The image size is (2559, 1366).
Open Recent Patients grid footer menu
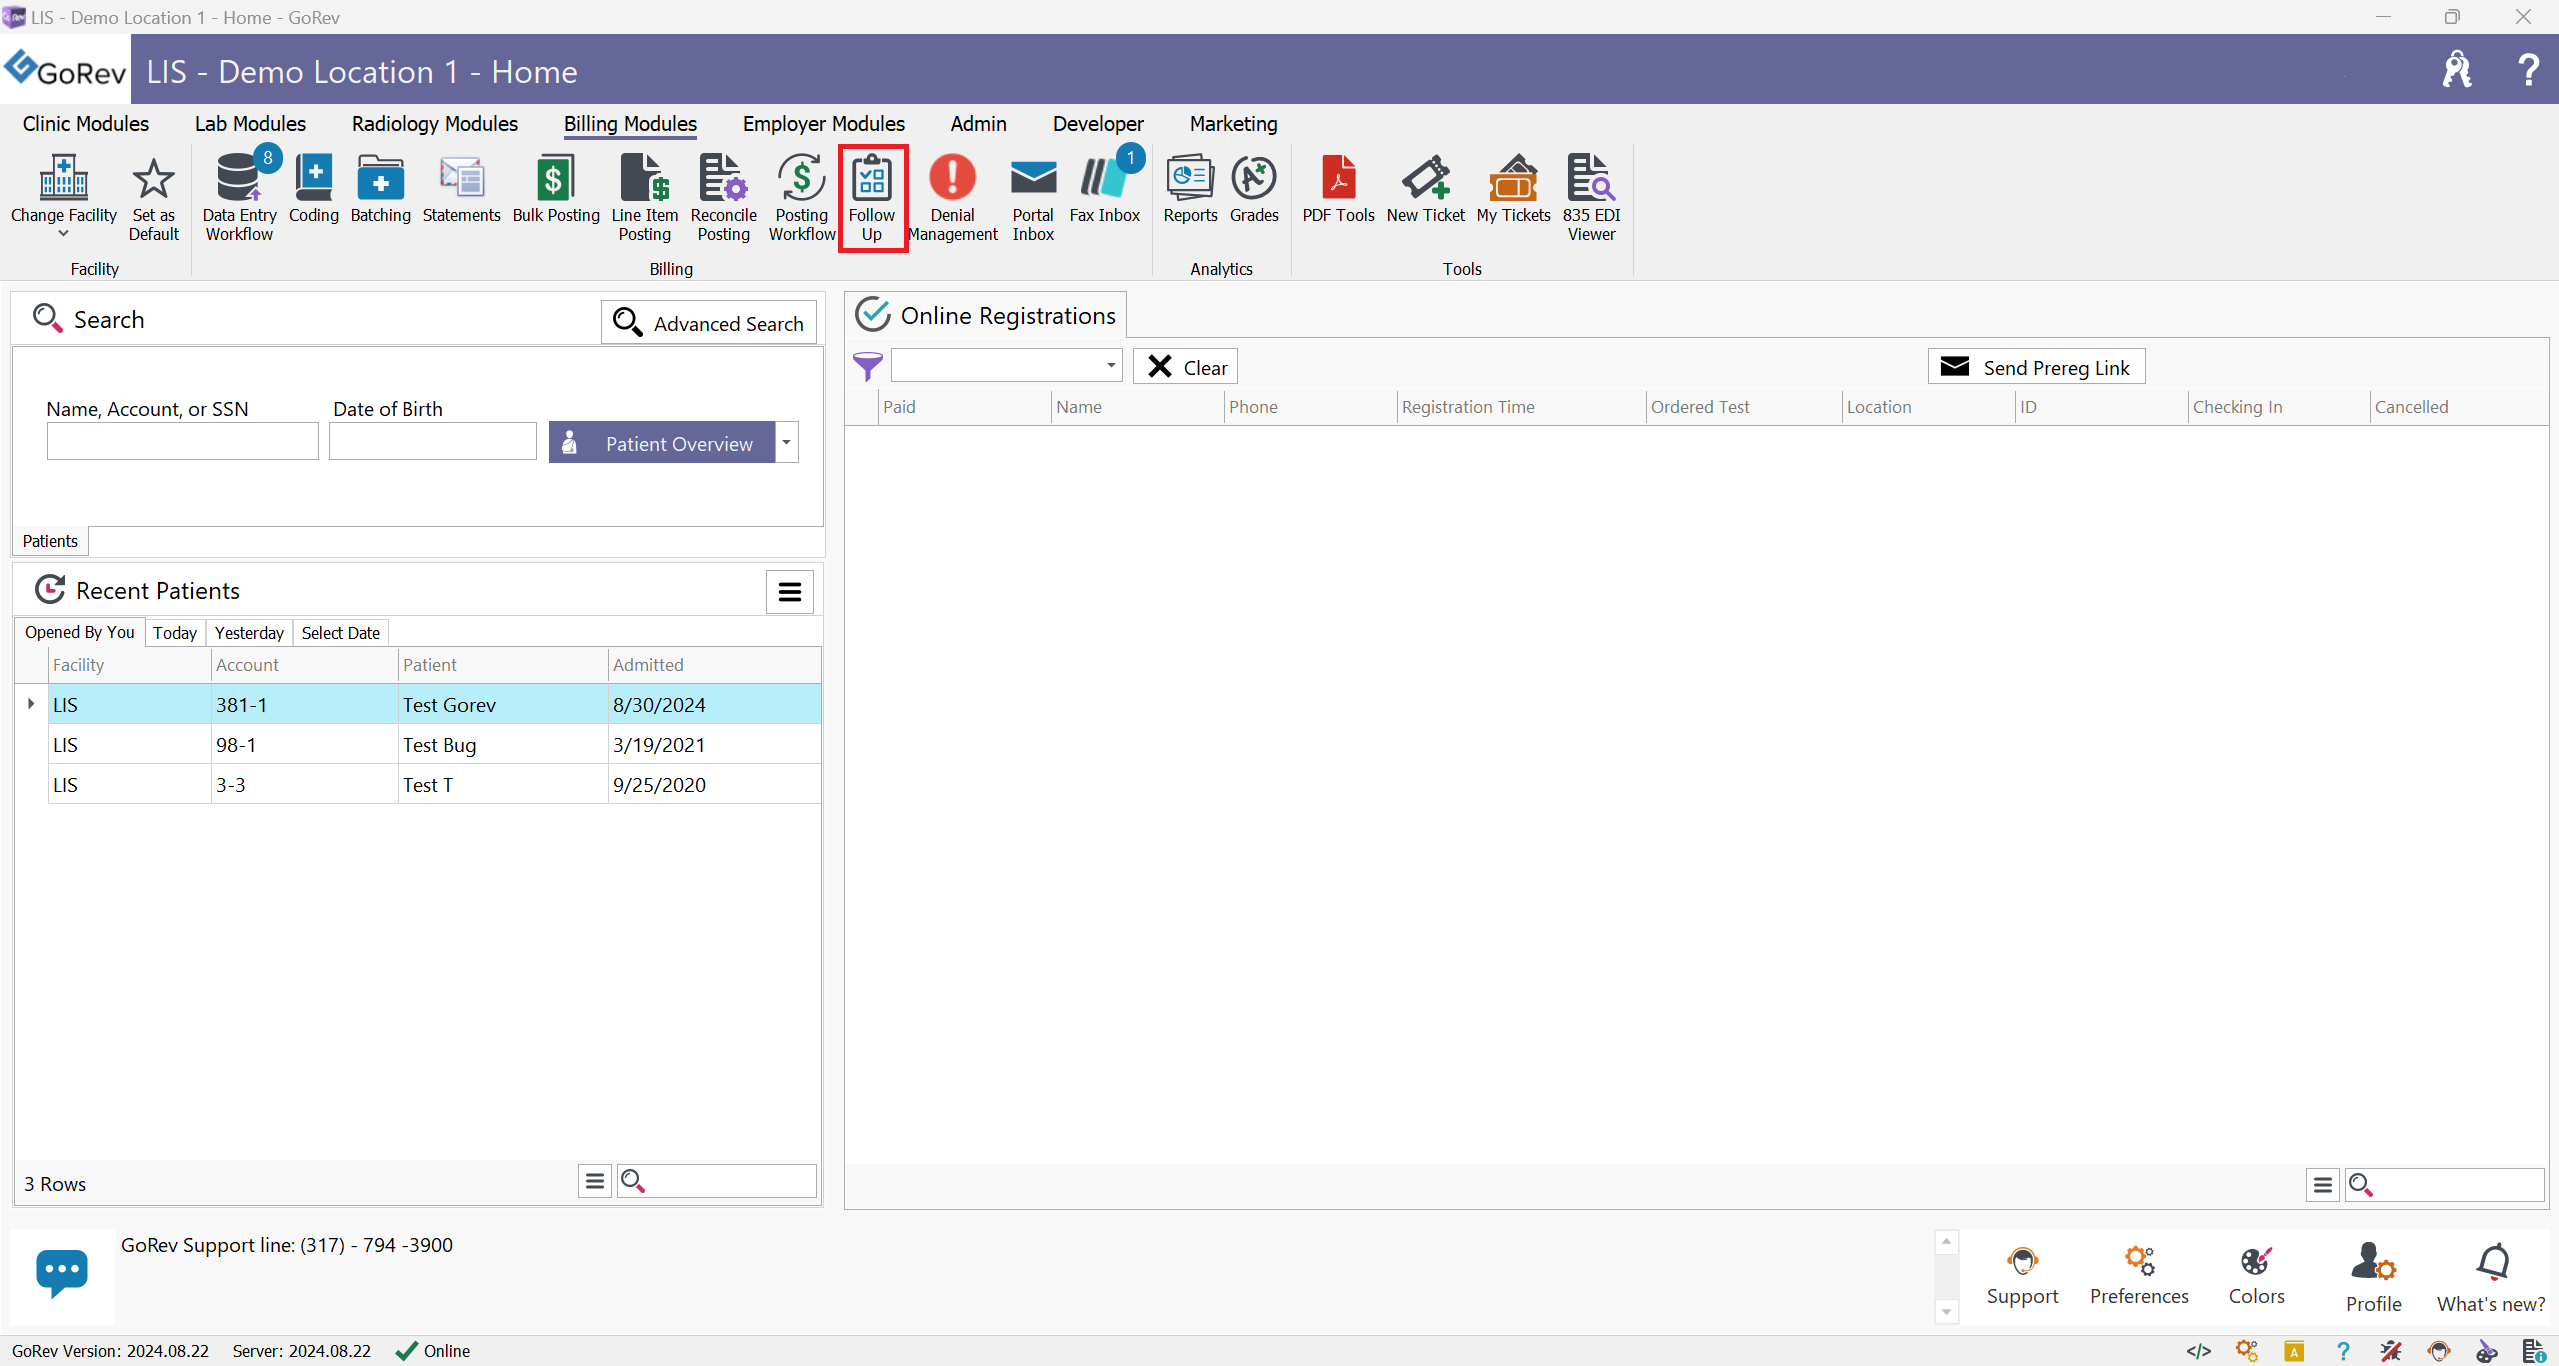[x=595, y=1181]
